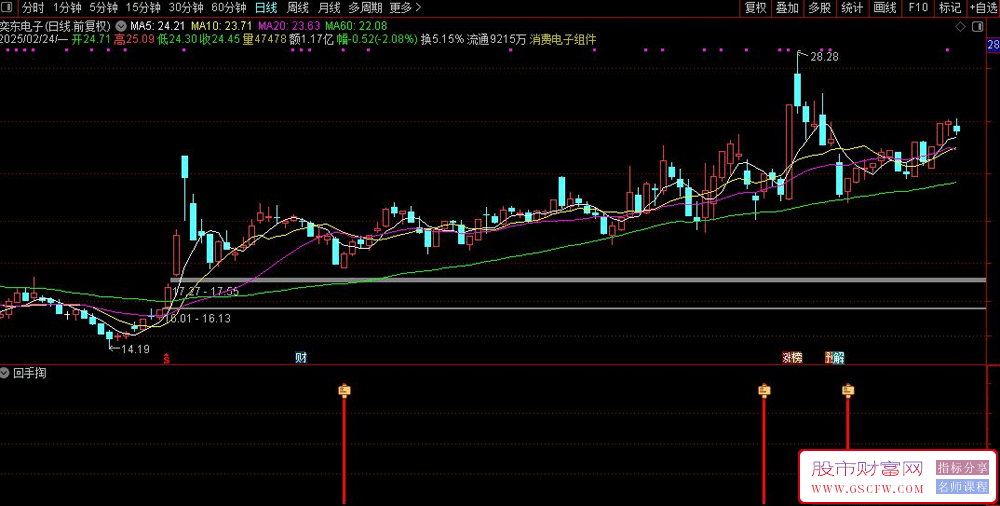This screenshot has width=1000, height=506.
Task: Click the 指标分享 link in banner
Action: point(962,468)
